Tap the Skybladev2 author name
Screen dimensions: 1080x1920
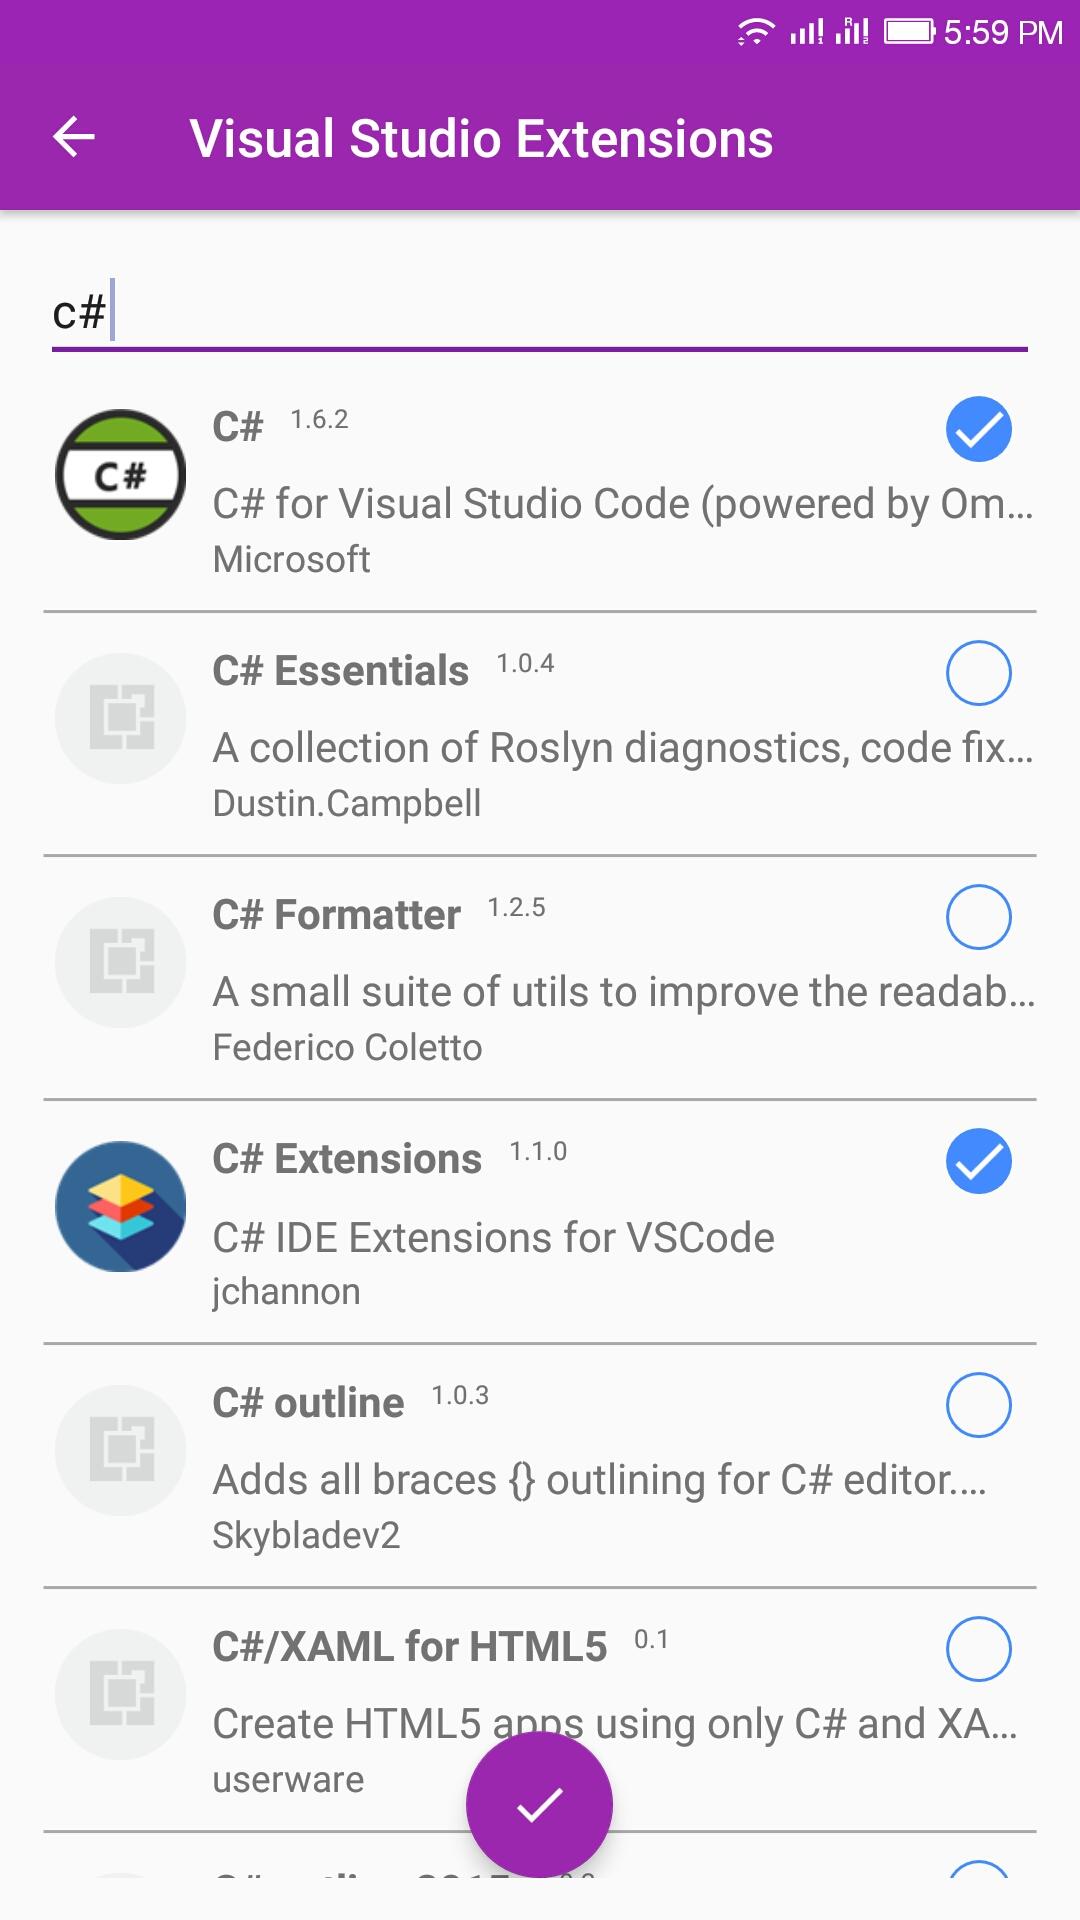(x=306, y=1535)
